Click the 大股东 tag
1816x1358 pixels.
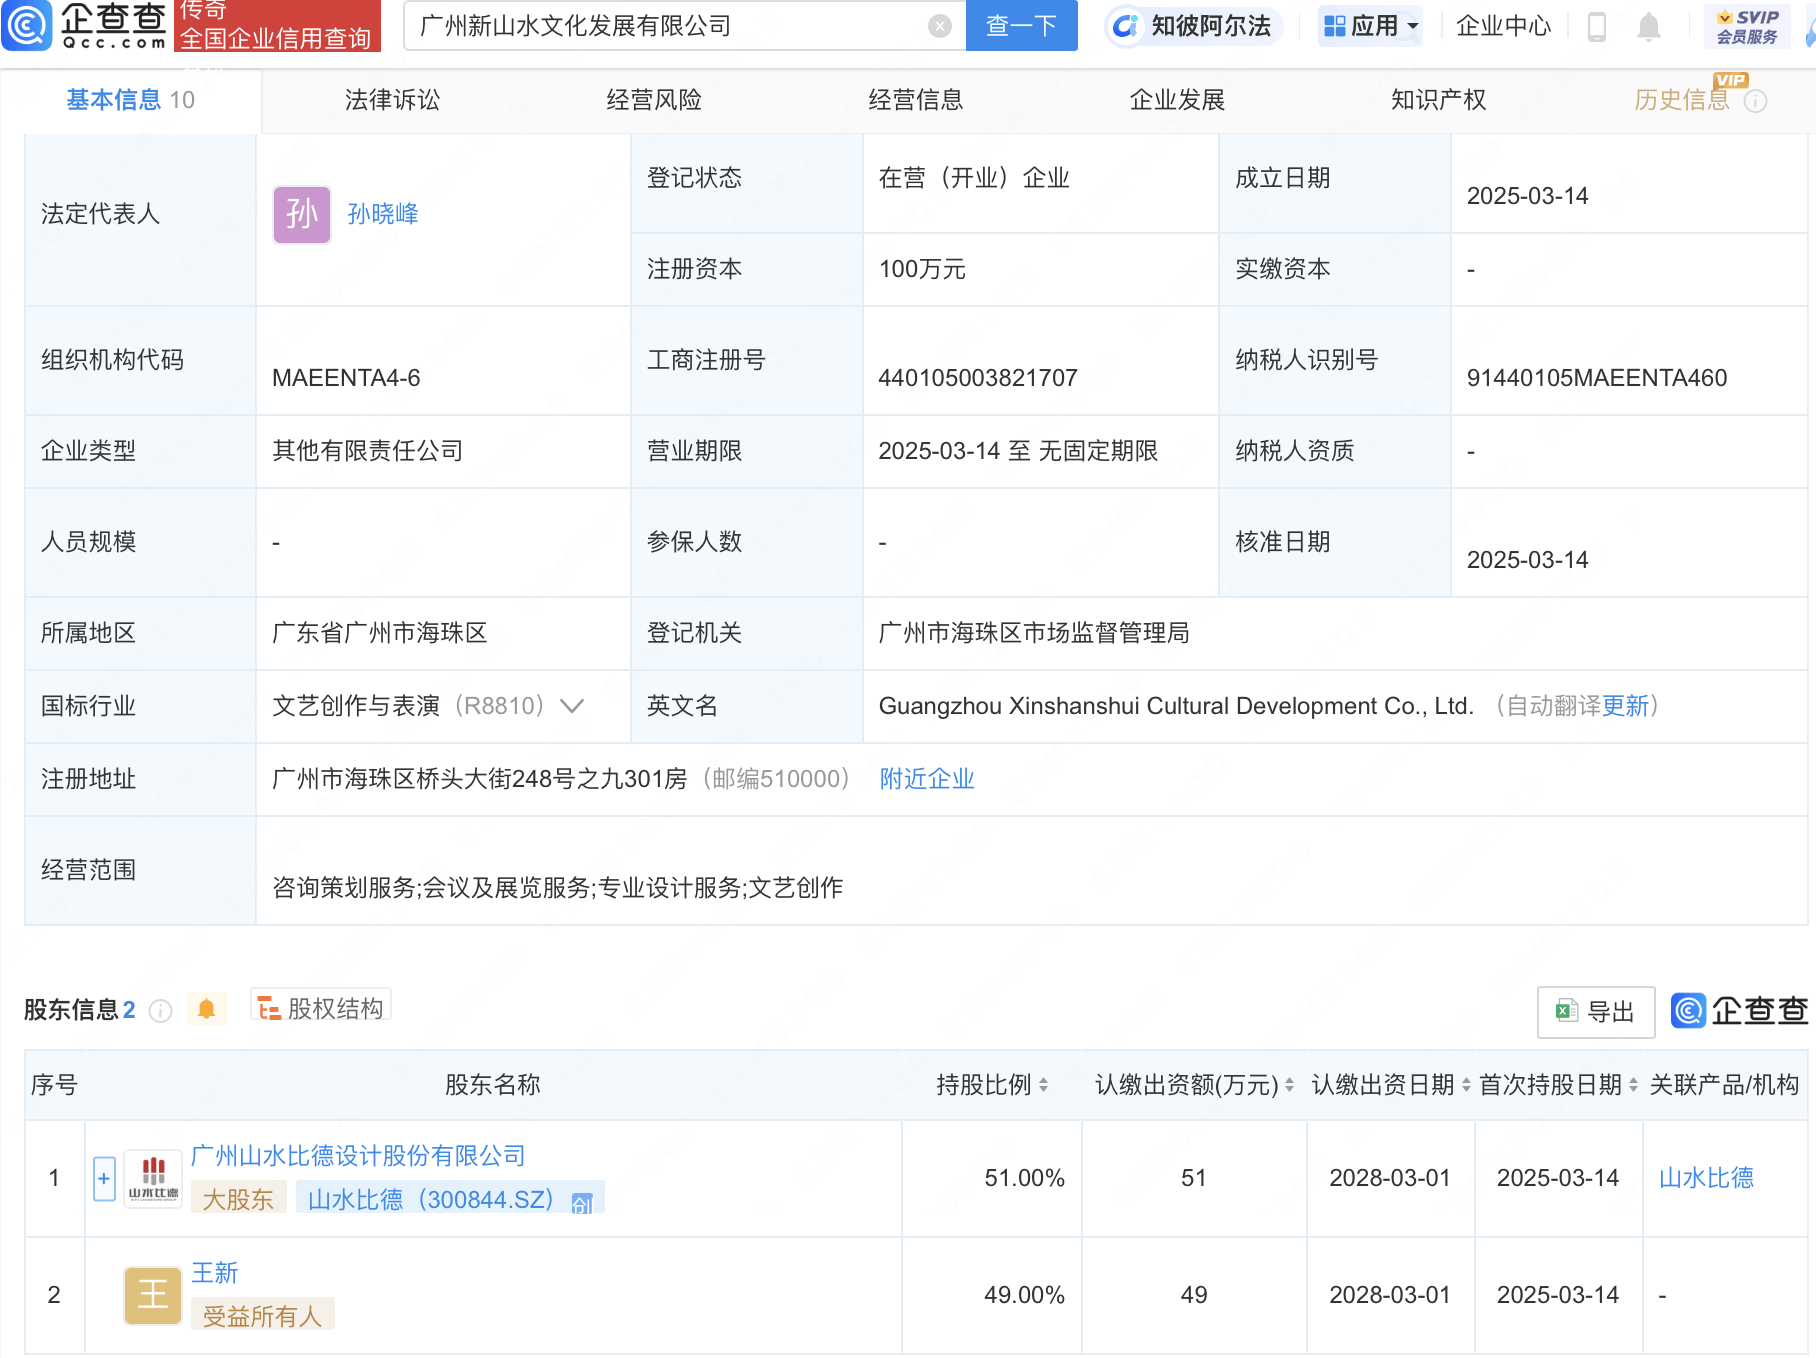coord(238,1199)
